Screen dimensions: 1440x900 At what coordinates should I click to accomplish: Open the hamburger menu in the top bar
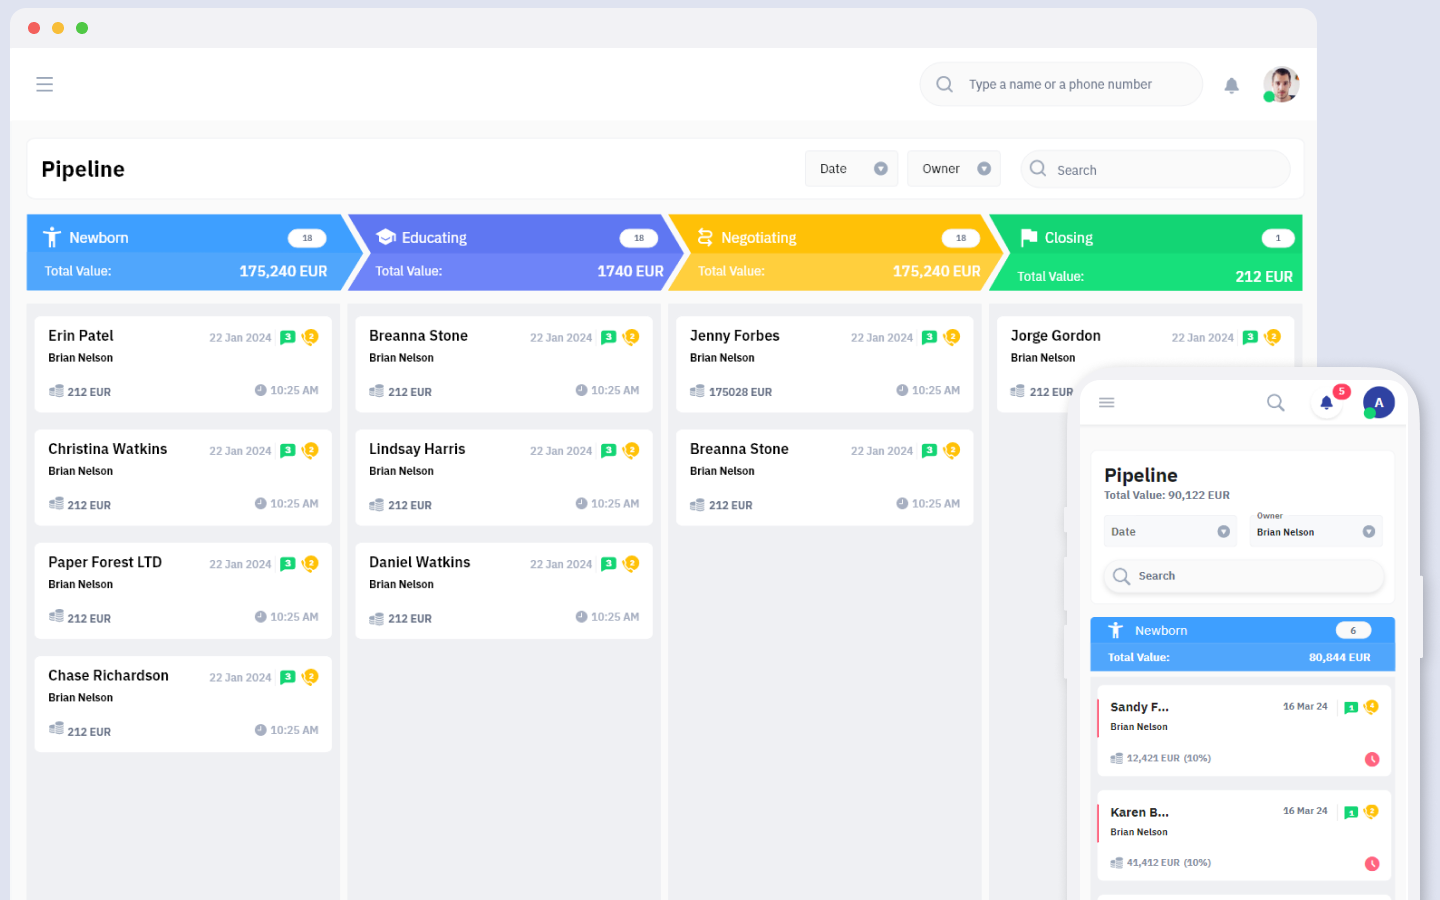(x=44, y=84)
